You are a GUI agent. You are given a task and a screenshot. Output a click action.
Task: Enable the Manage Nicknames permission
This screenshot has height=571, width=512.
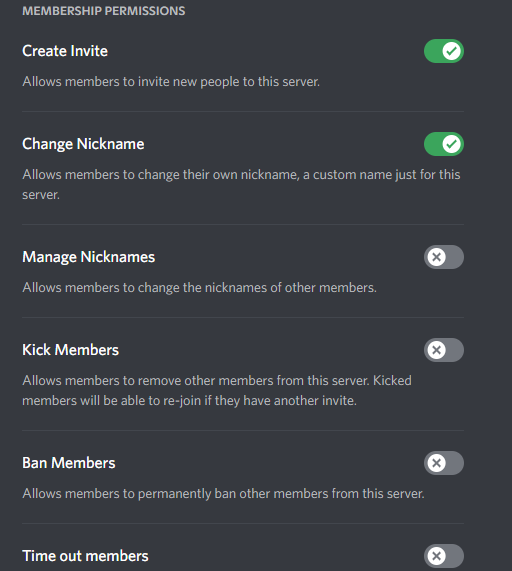[x=444, y=257]
